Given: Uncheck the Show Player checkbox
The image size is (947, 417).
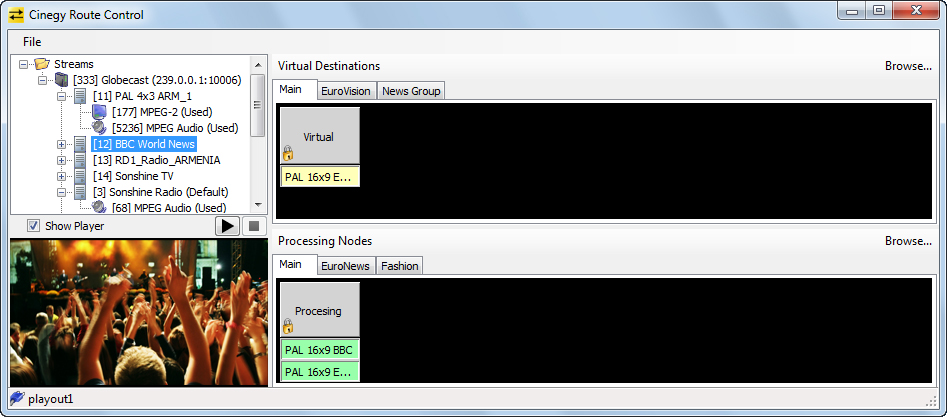Looking at the screenshot, I should (x=33, y=226).
